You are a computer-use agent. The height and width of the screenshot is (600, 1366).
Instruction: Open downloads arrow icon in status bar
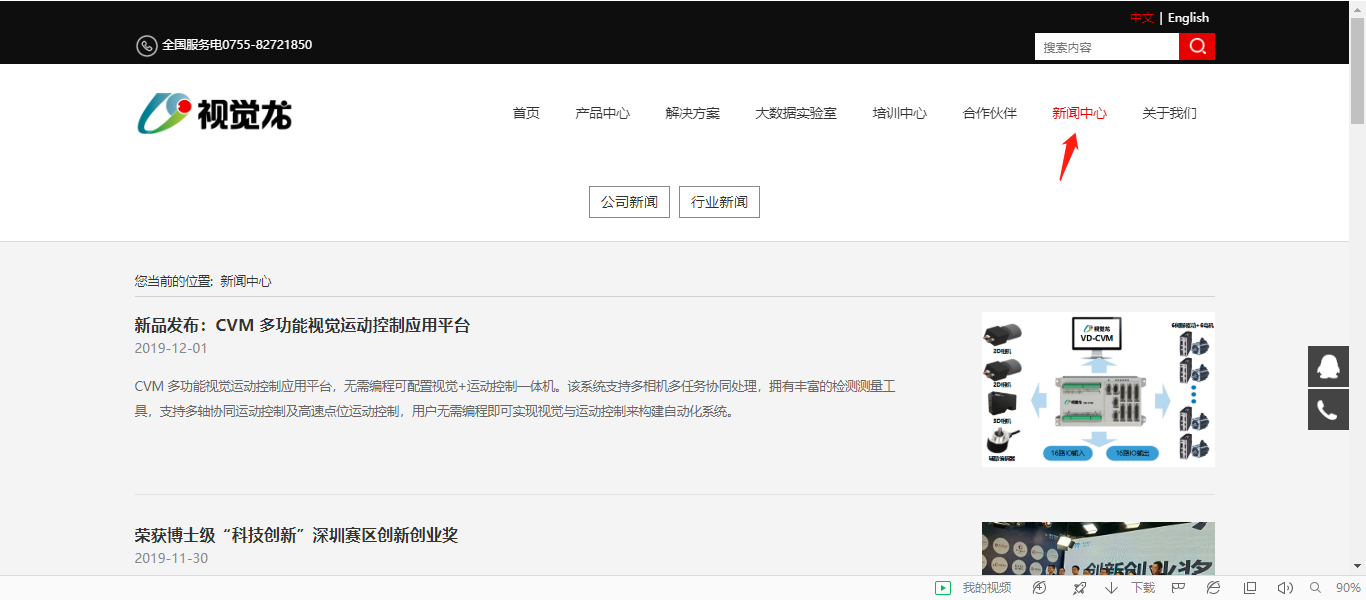[x=1111, y=588]
